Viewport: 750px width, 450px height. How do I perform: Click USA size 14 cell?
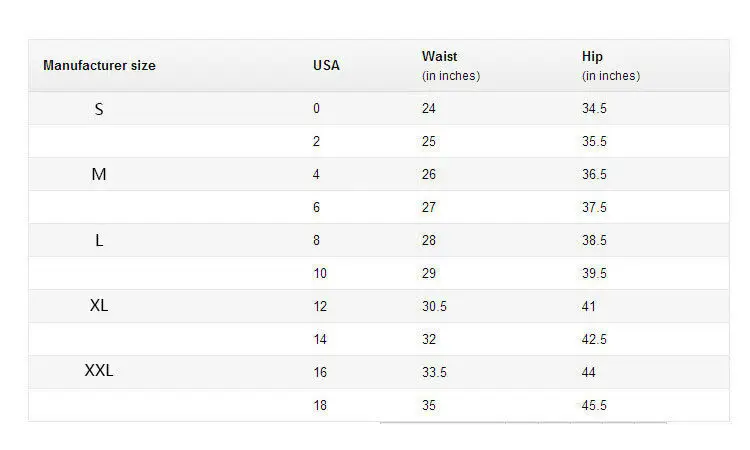tap(320, 340)
